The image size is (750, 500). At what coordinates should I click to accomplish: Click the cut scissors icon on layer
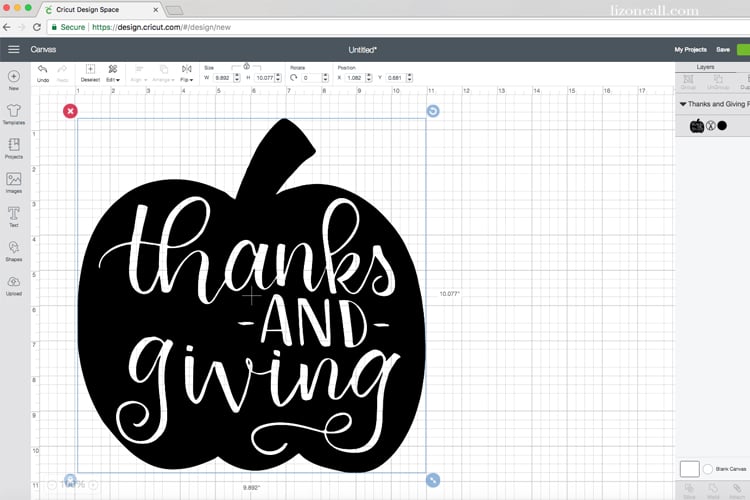tap(711, 126)
